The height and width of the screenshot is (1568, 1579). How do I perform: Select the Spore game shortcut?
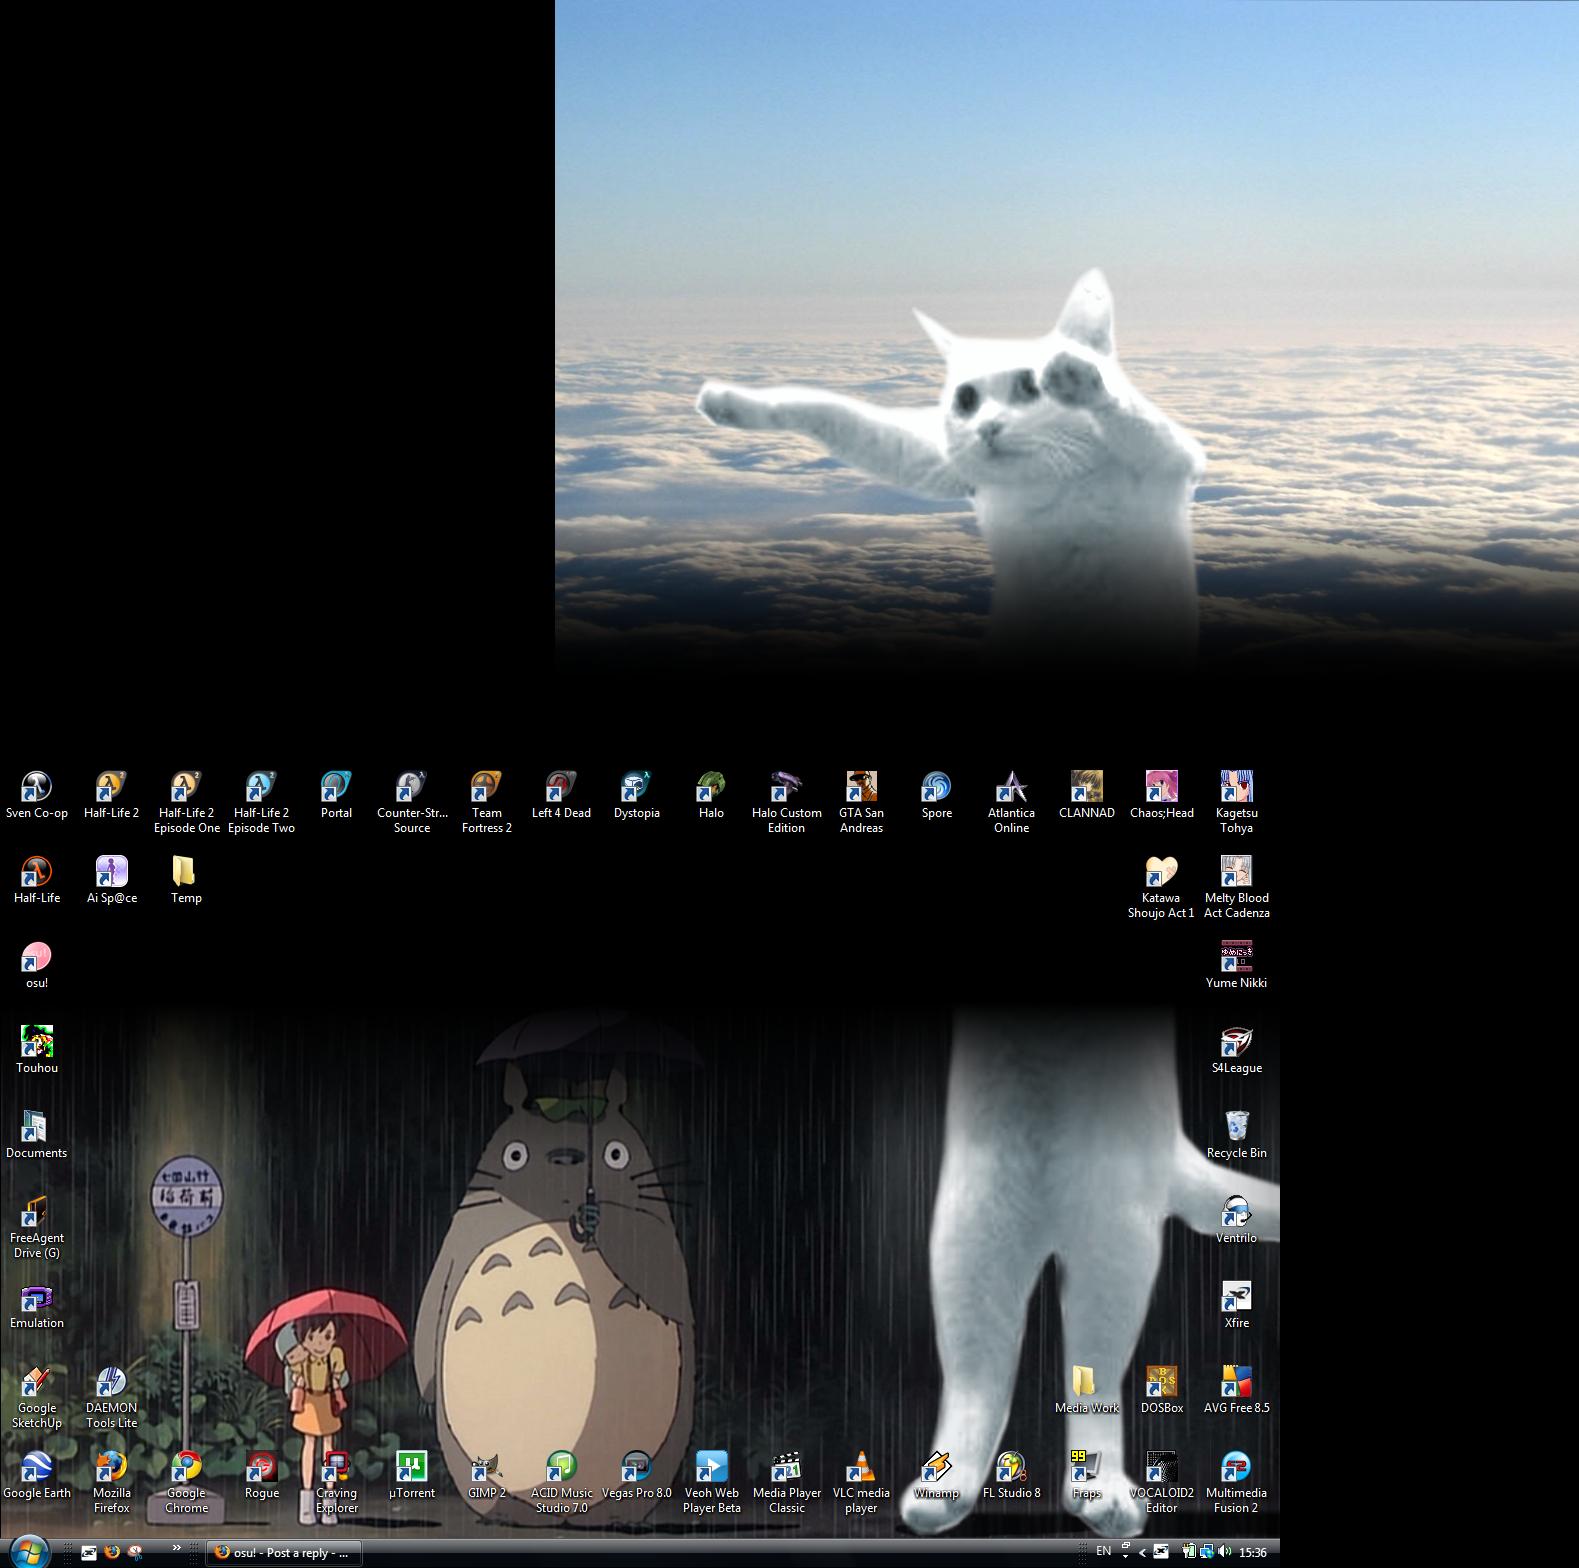click(x=937, y=795)
